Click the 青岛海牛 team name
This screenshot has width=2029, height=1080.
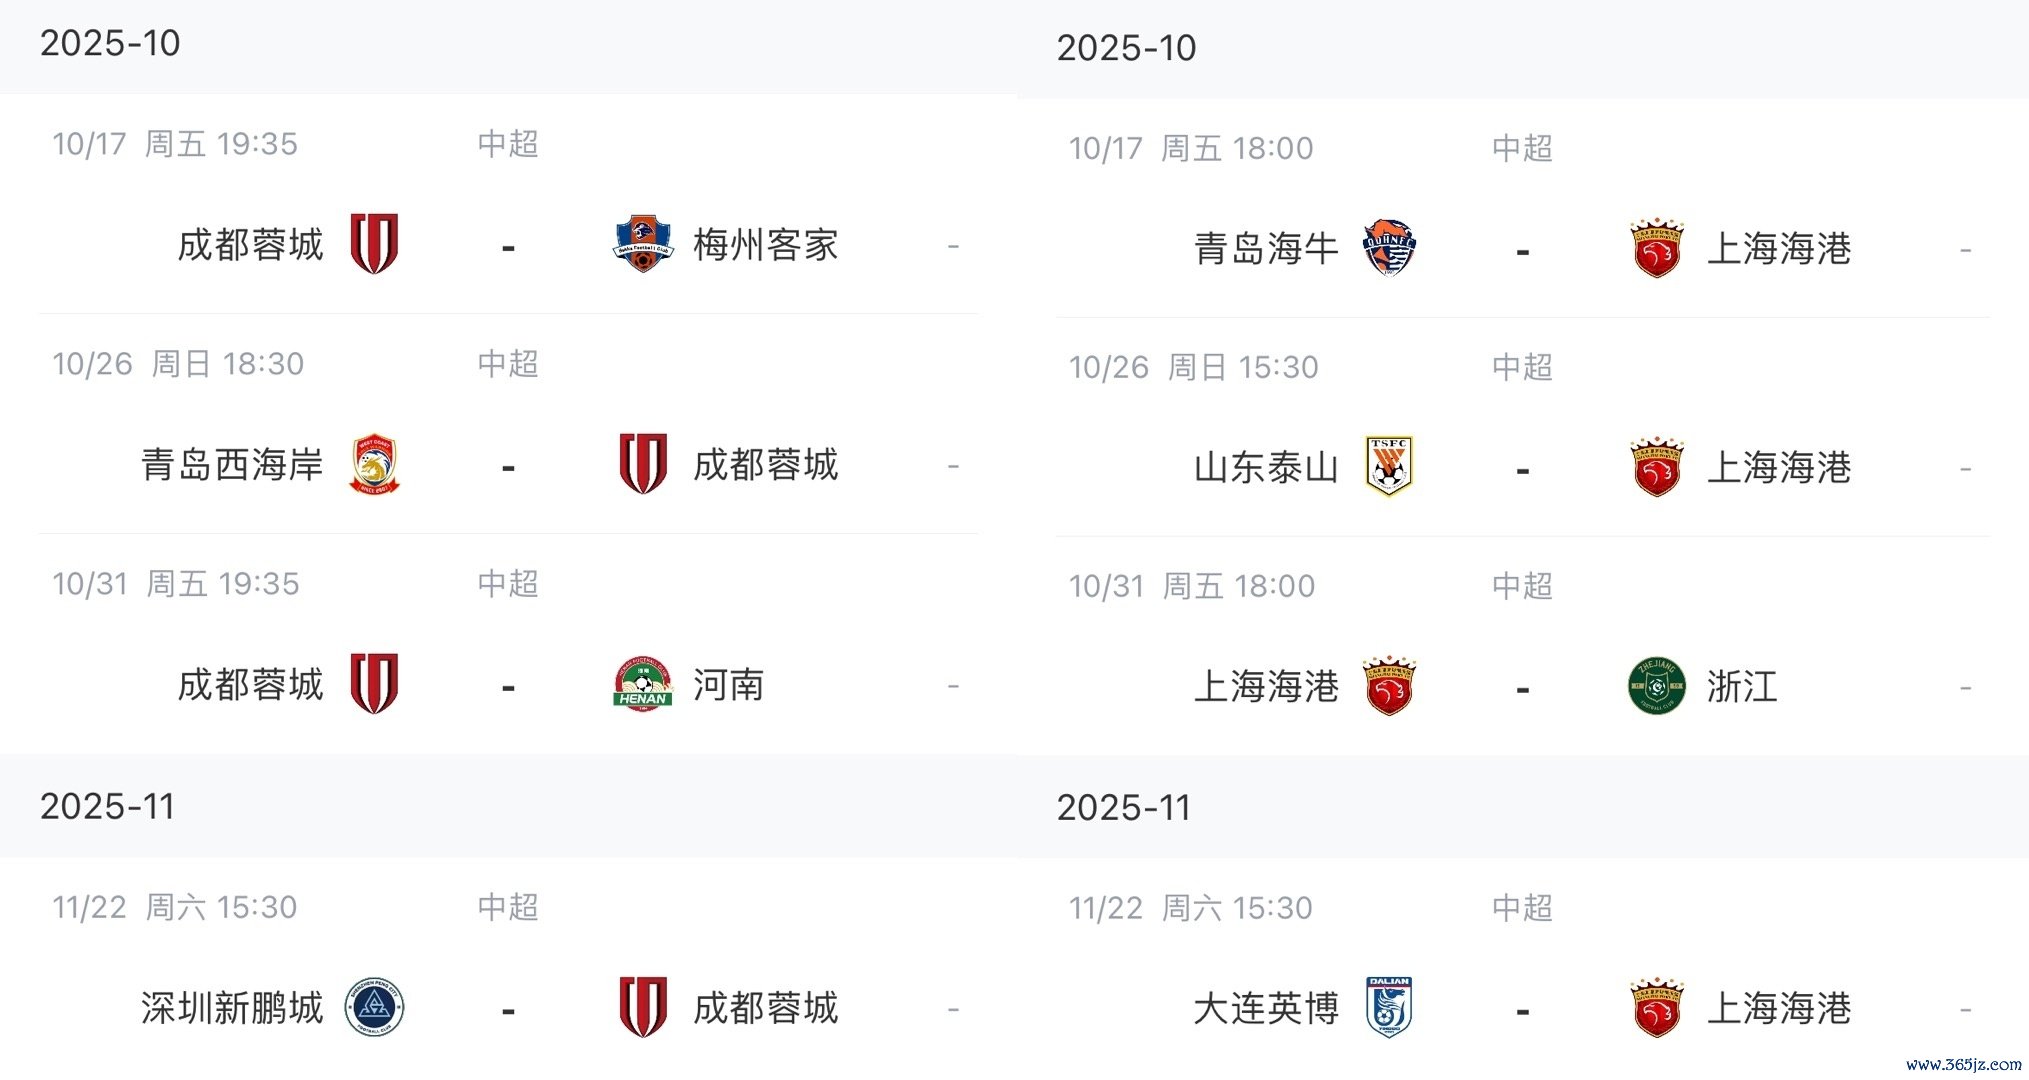(x=1266, y=249)
